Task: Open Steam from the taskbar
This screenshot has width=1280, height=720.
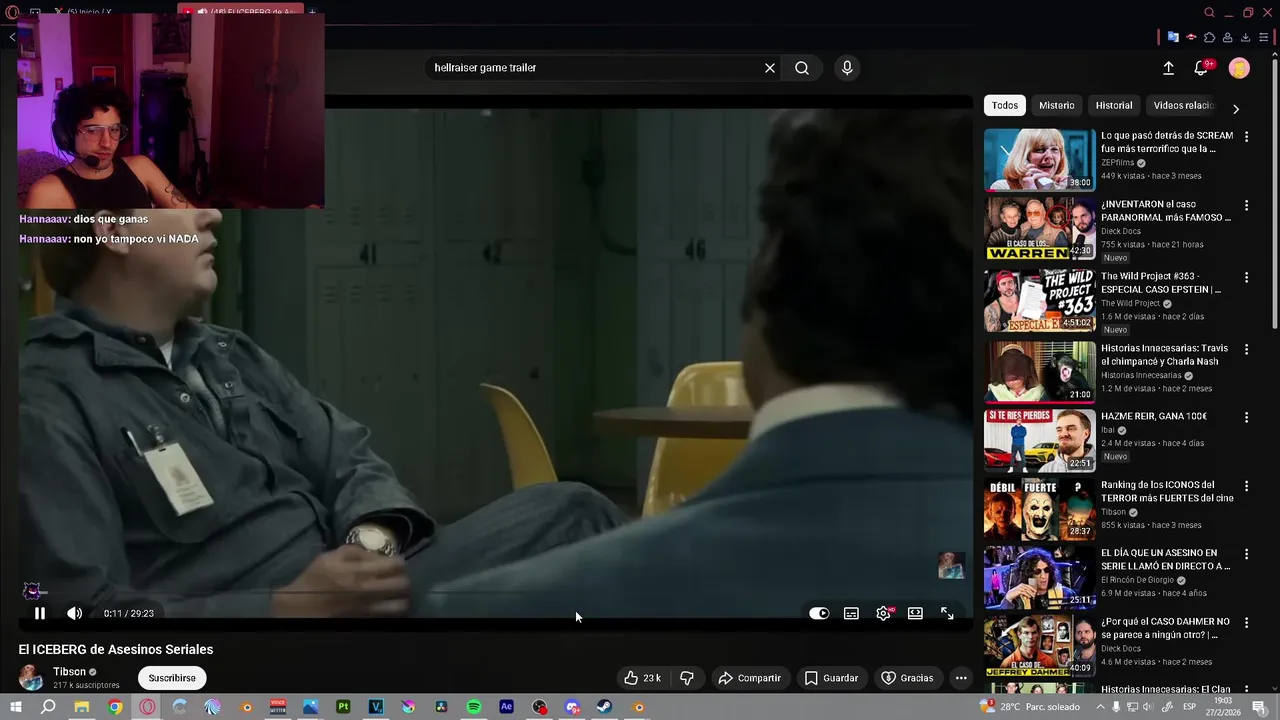Action: click(x=605, y=707)
